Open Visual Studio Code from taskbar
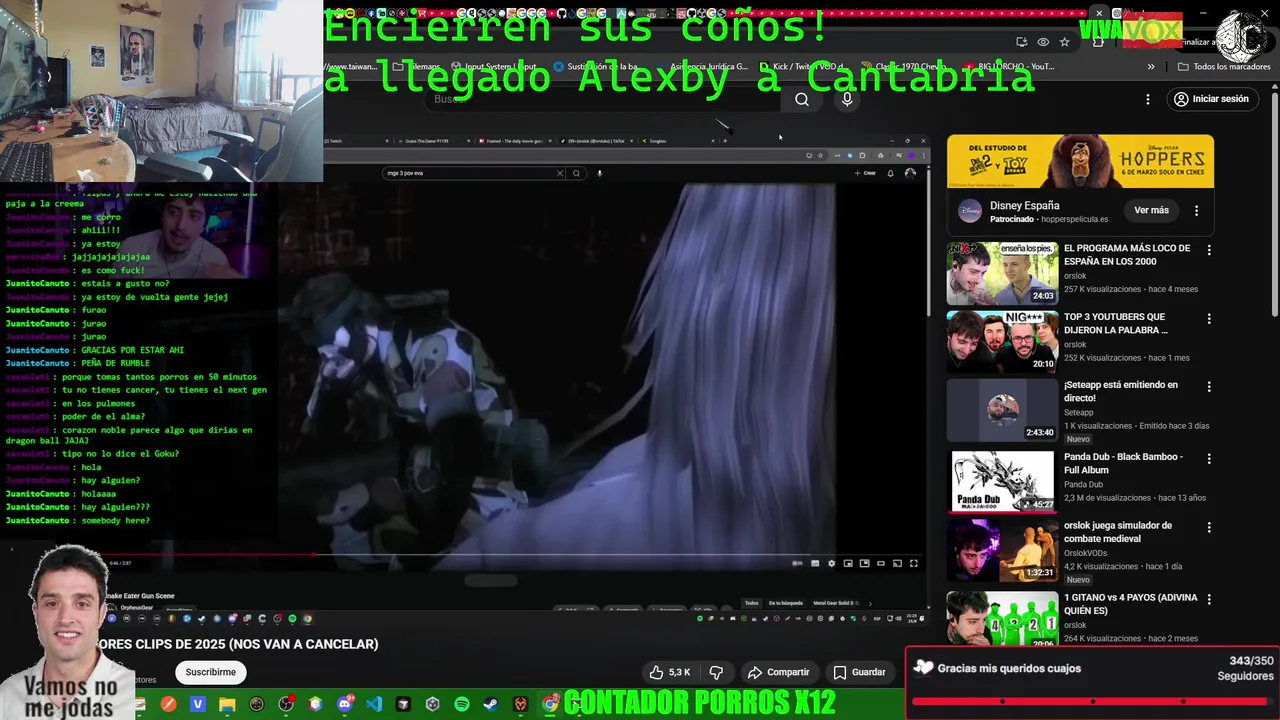1280x720 pixels. point(374,704)
